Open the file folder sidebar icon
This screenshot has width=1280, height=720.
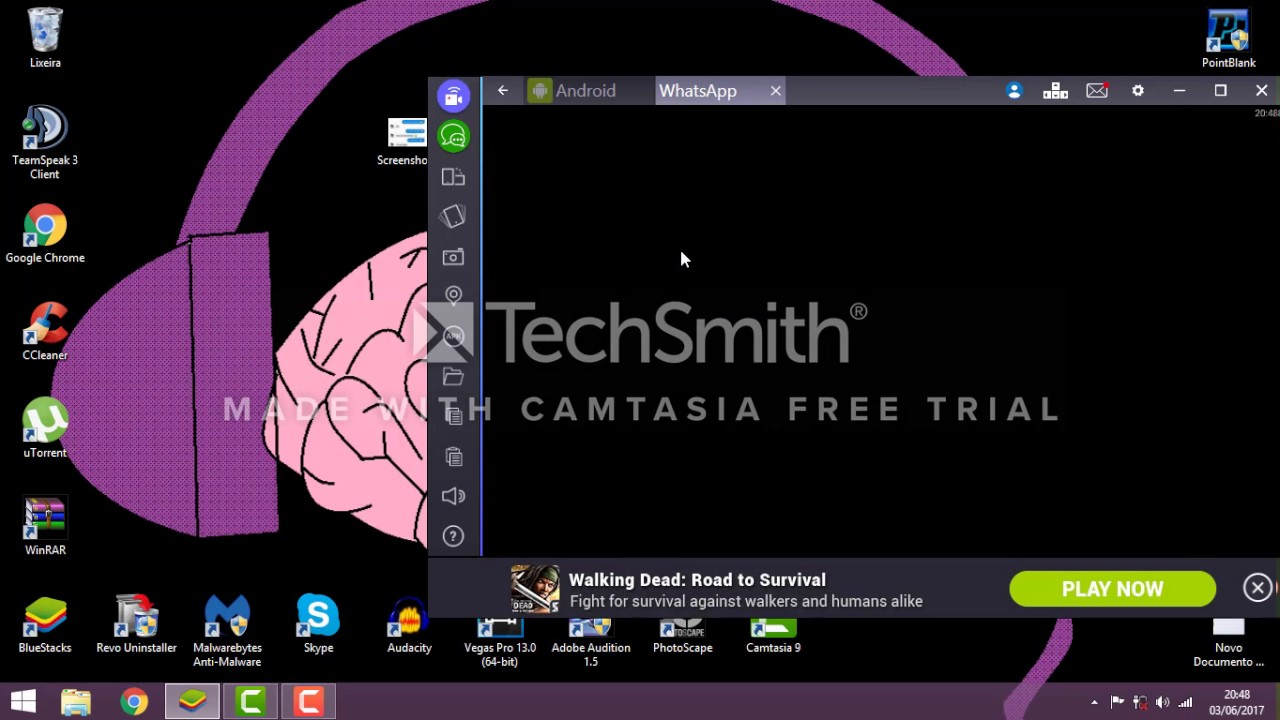pos(453,376)
